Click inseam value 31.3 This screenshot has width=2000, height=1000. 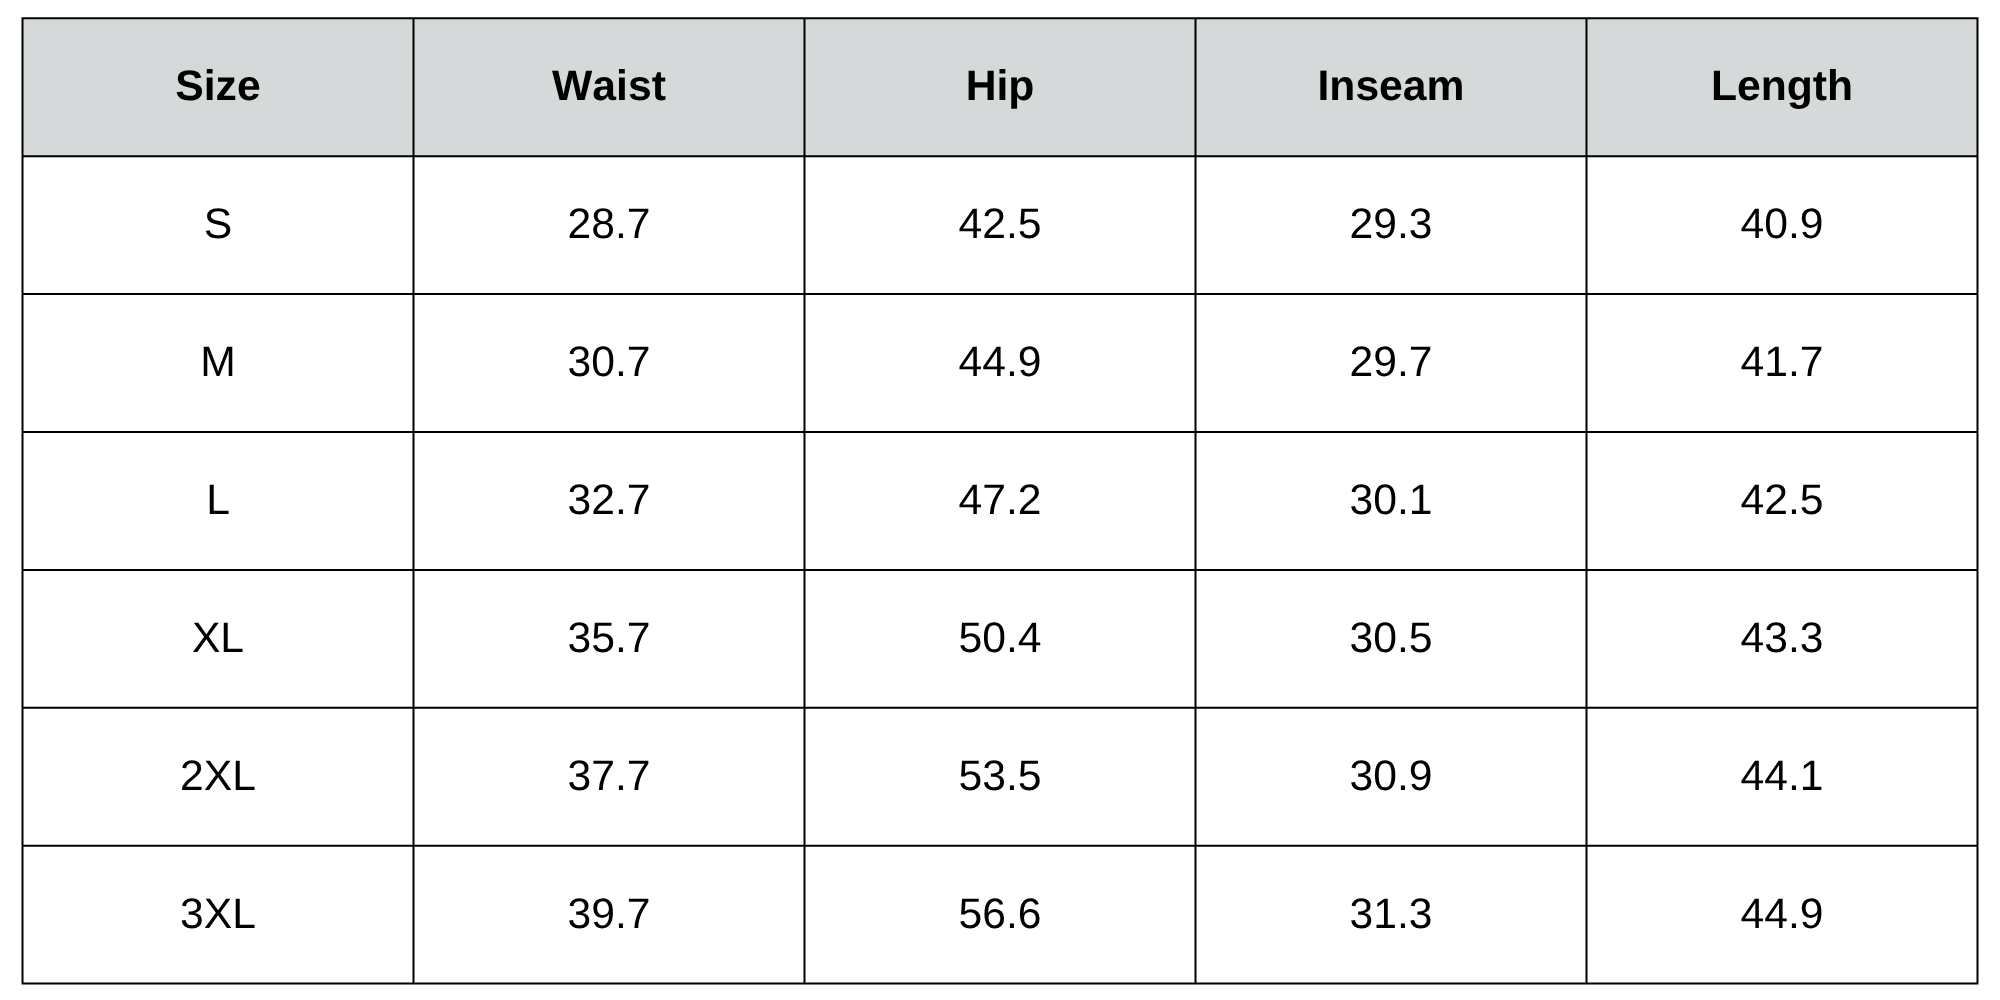point(1390,914)
